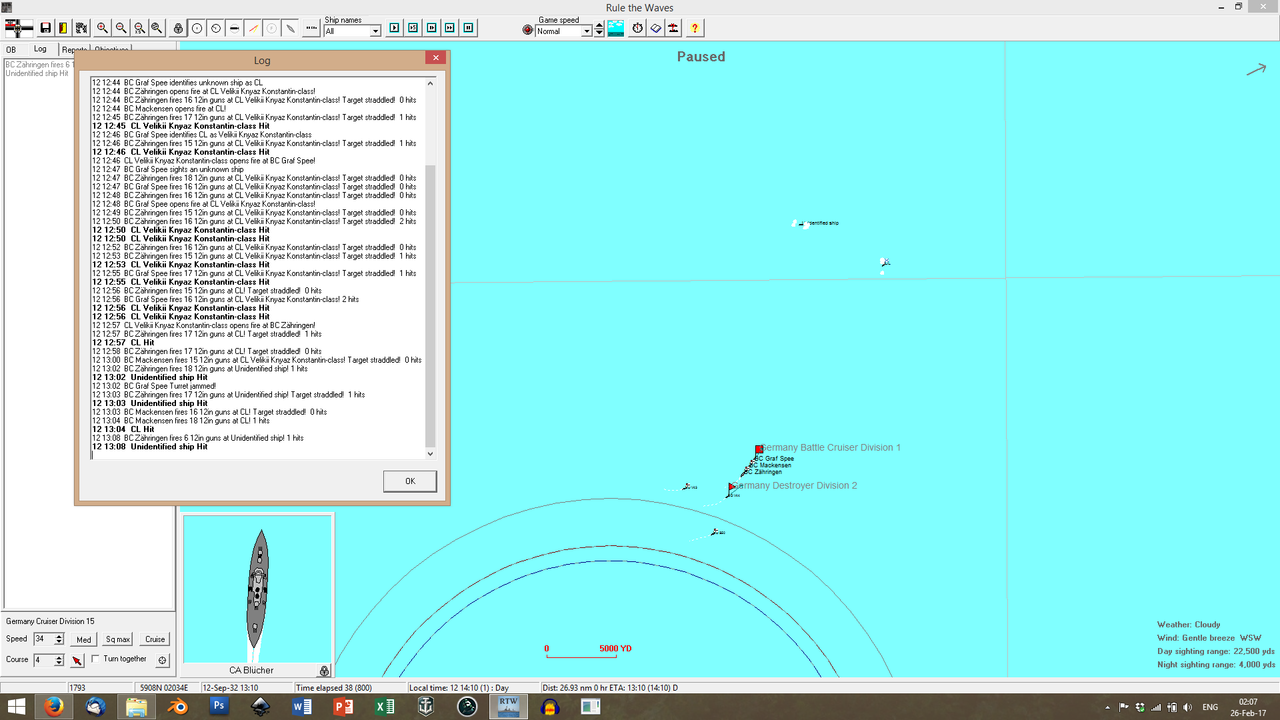This screenshot has height=720, width=1280.
Task: Click the red radio marker near Game speed
Action: tap(527, 30)
